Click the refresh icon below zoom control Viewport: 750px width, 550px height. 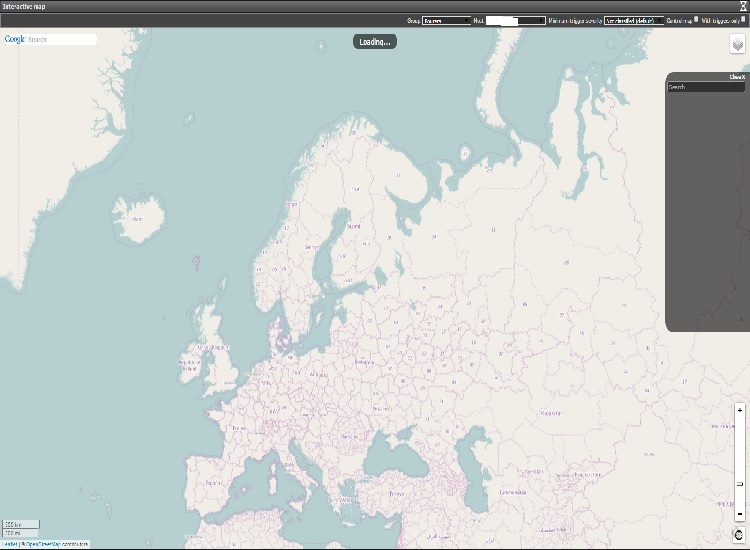[739, 535]
